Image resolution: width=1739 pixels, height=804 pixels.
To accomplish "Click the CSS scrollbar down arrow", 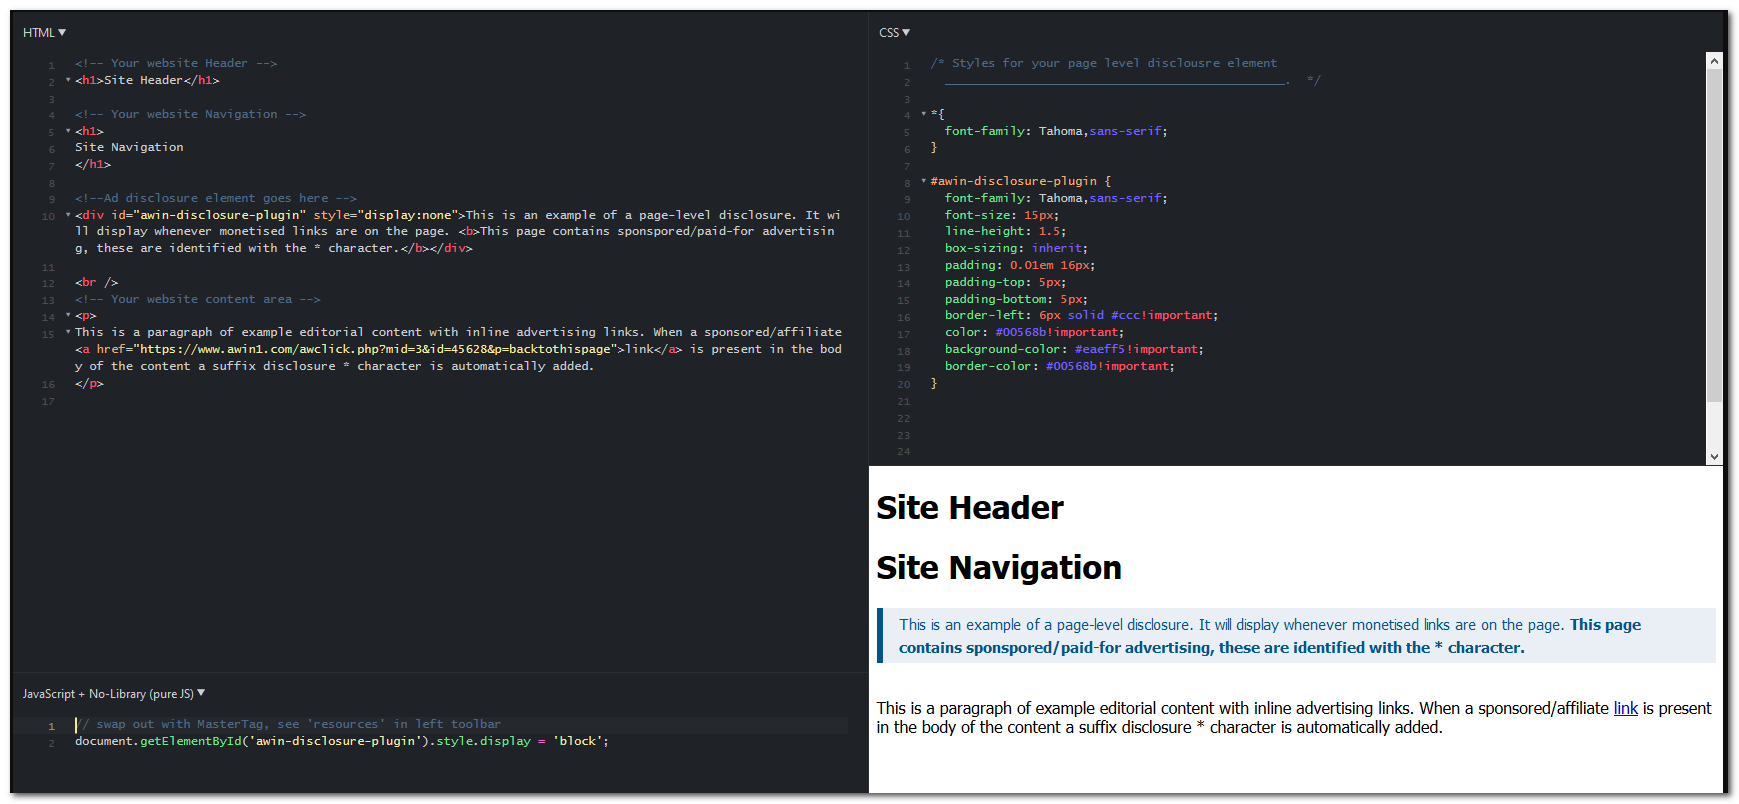I will (x=1714, y=457).
